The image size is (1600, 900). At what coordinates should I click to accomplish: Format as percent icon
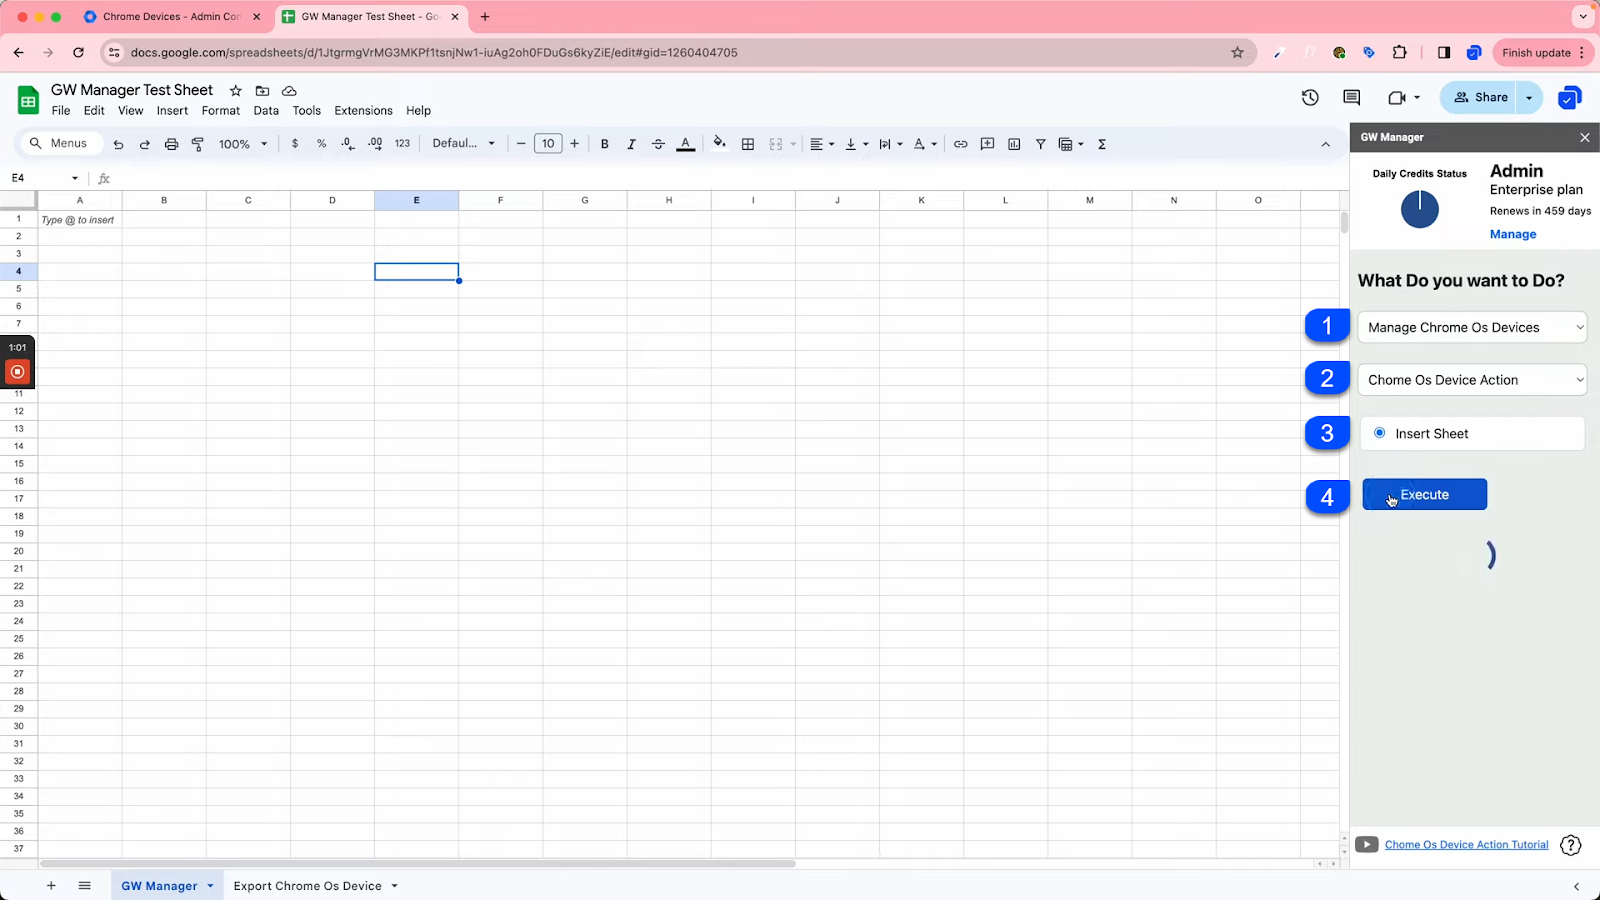321,144
